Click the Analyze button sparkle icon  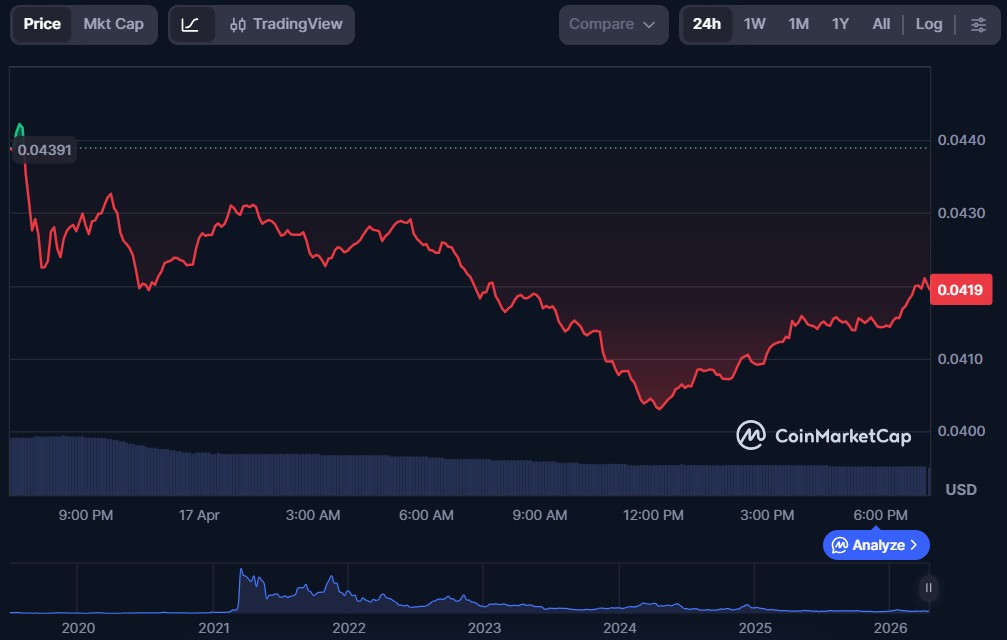point(840,545)
